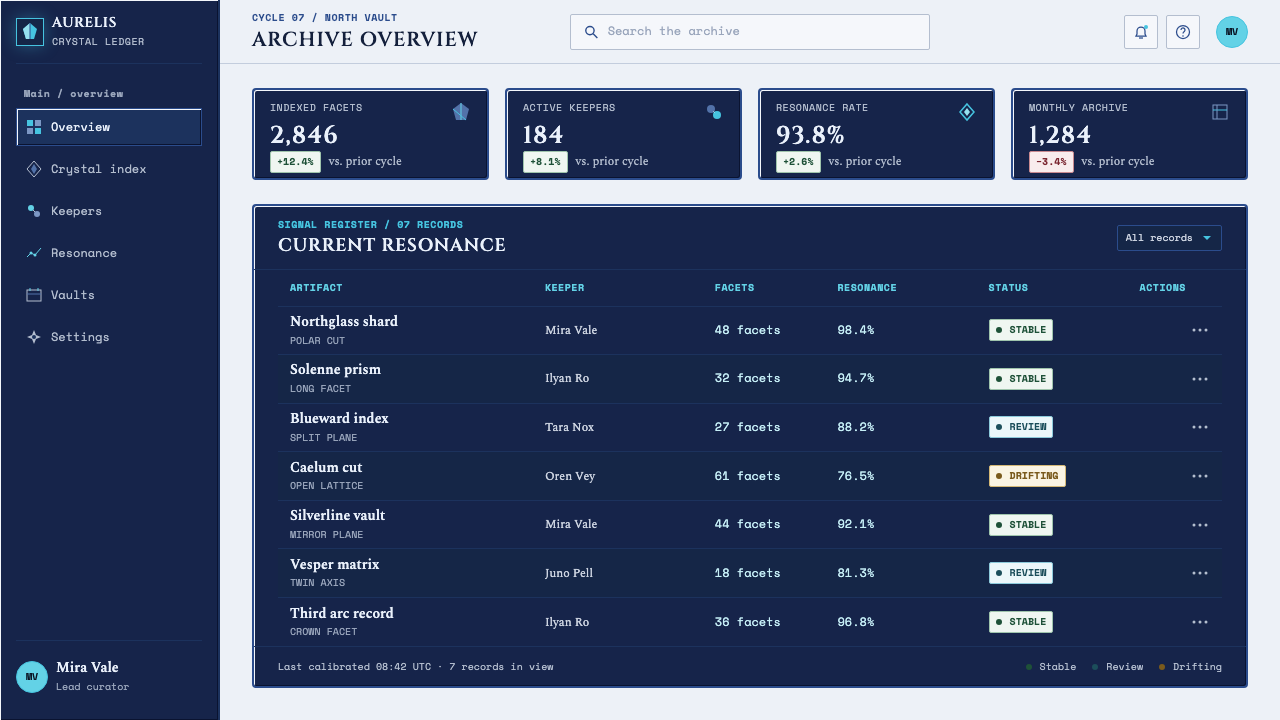Click keeper Juno Pell

569,573
